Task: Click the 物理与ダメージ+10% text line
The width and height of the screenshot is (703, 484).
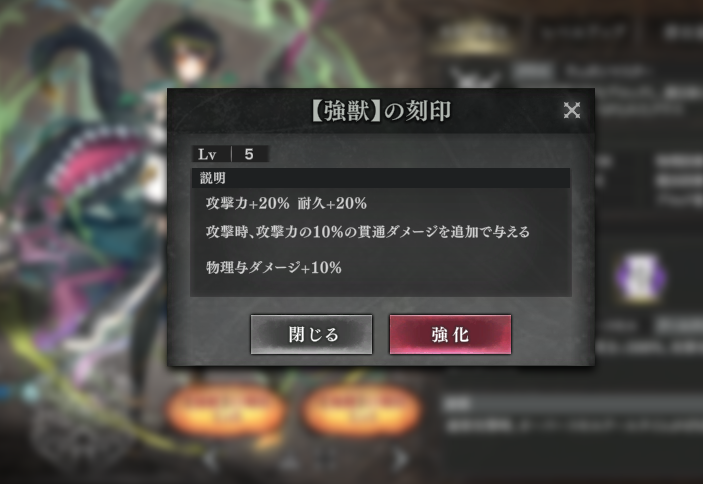Action: [x=273, y=268]
